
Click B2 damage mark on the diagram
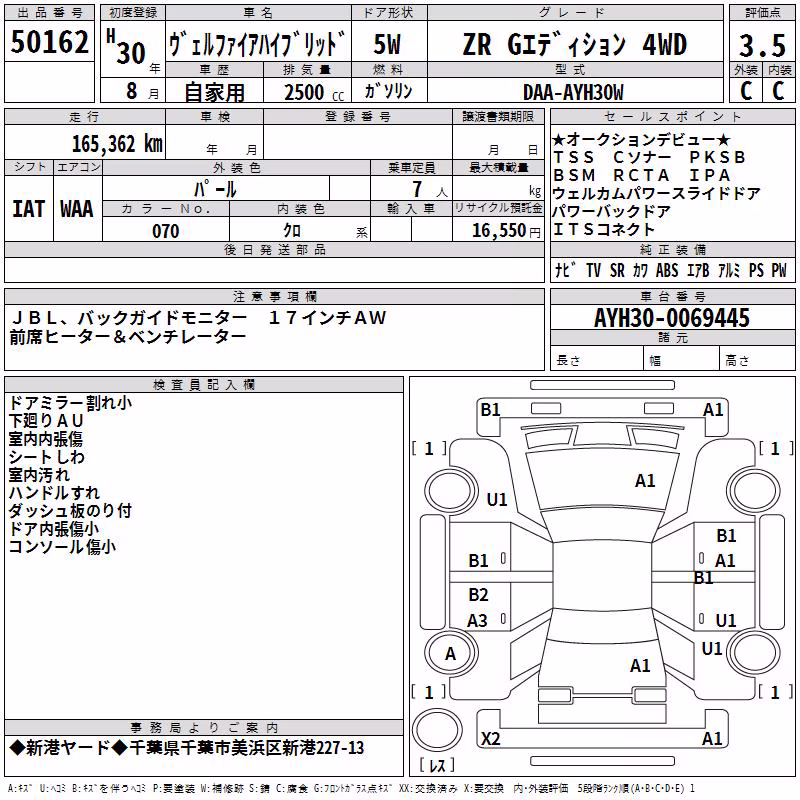[478, 595]
